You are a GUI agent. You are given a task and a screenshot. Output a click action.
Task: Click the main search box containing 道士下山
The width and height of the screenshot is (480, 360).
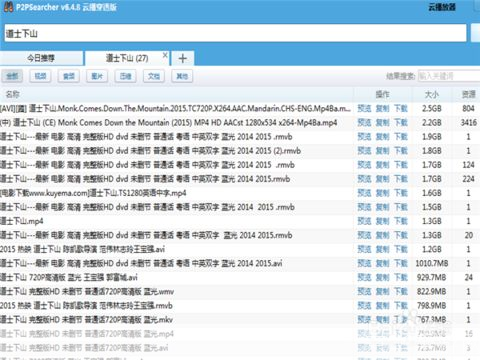click(x=235, y=33)
